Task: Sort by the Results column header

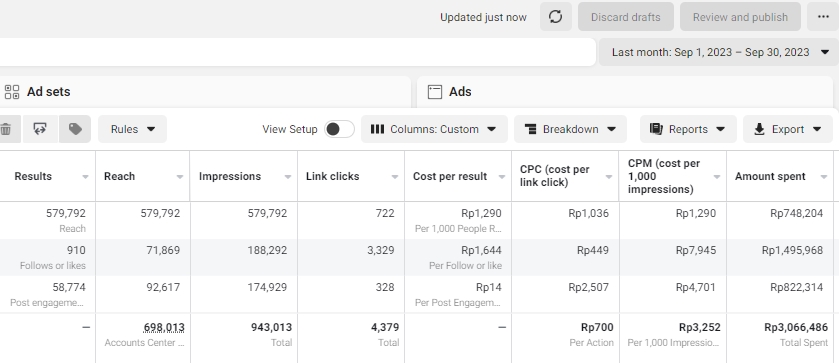Action: (33, 176)
